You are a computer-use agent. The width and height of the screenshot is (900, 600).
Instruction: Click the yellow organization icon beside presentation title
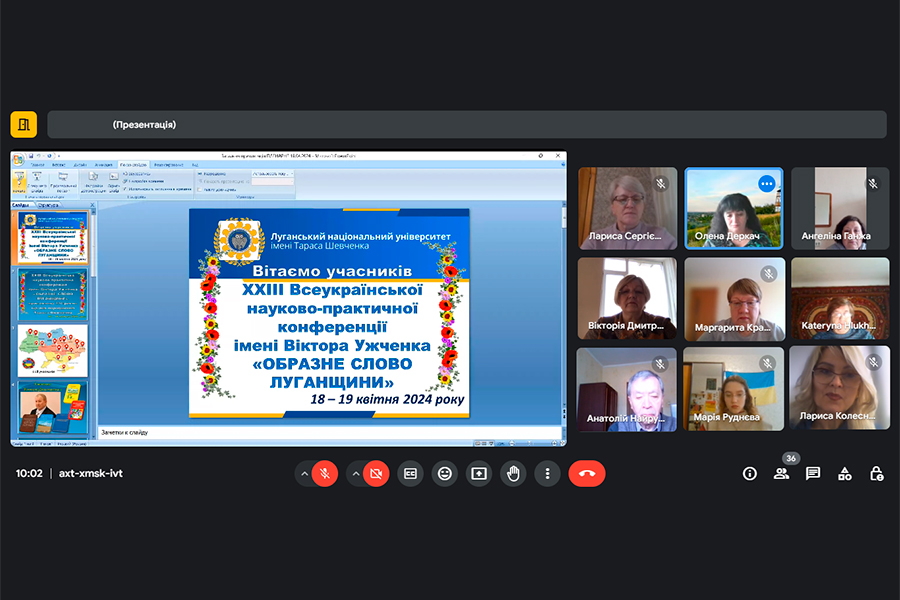(x=24, y=125)
